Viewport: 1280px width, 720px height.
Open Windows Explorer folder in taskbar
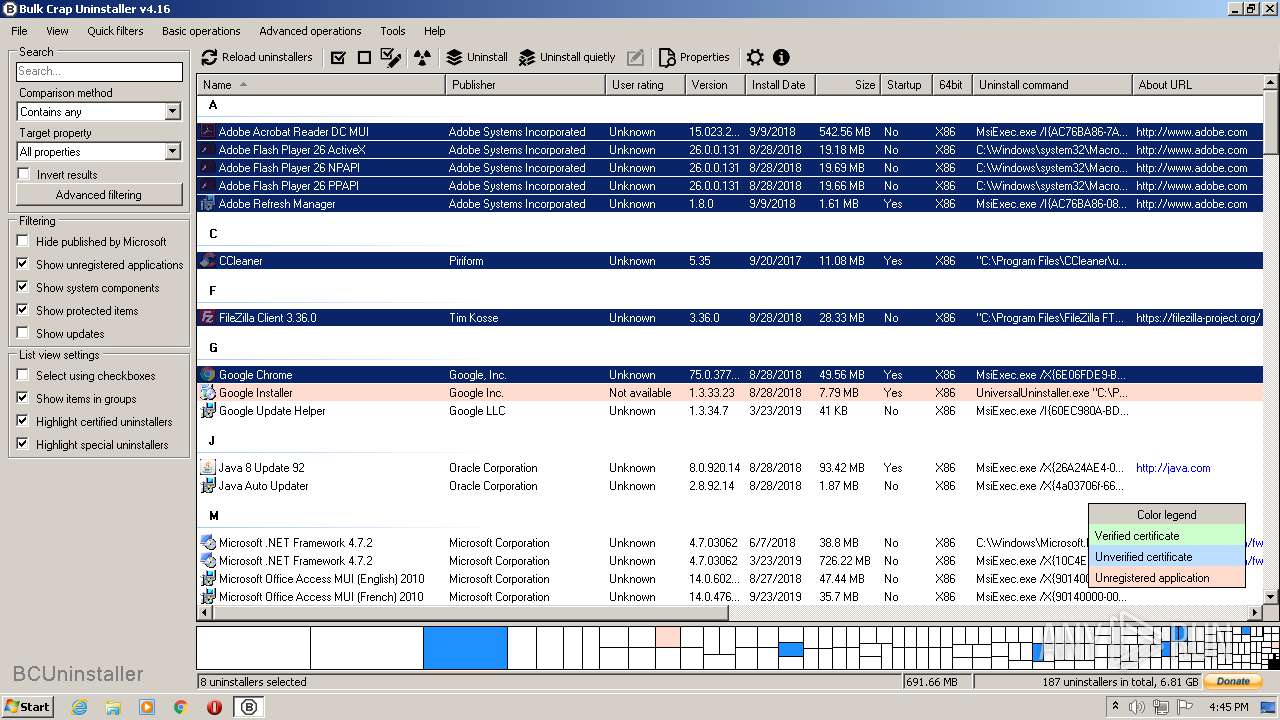click(113, 706)
